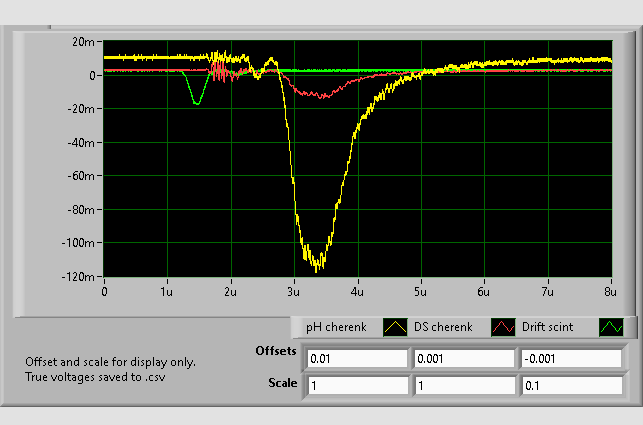Click the red DS cherenk plot icon
The image size is (643, 425).
pos(501,326)
